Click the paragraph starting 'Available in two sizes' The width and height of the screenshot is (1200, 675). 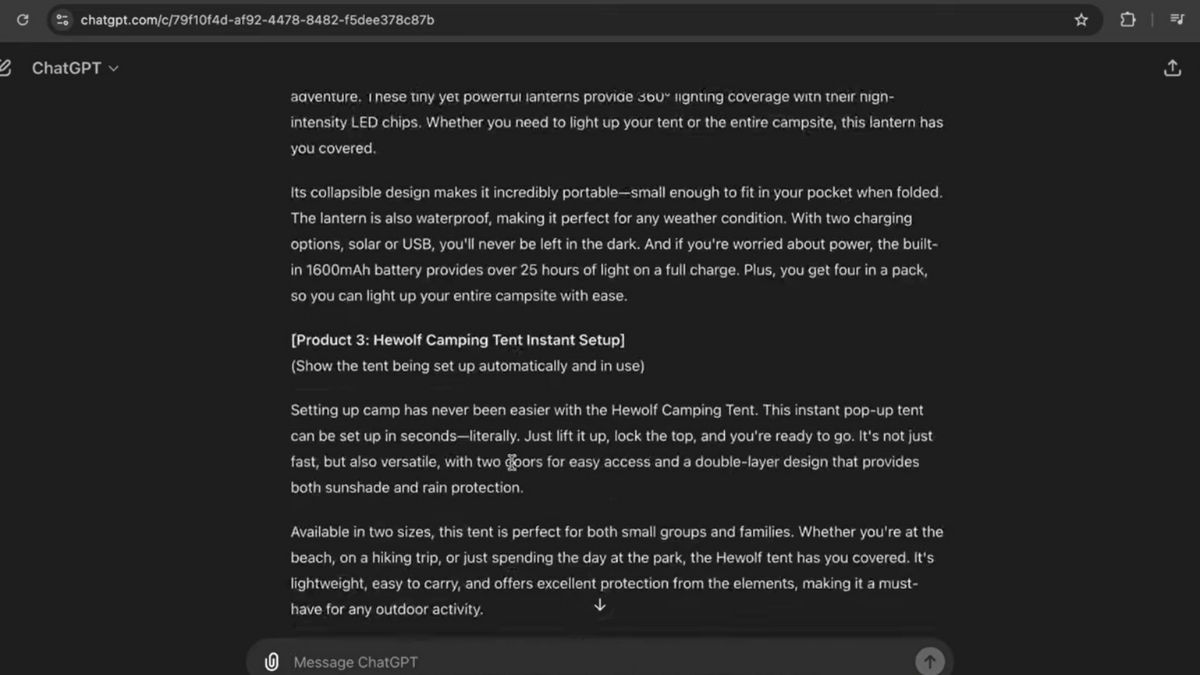point(616,570)
